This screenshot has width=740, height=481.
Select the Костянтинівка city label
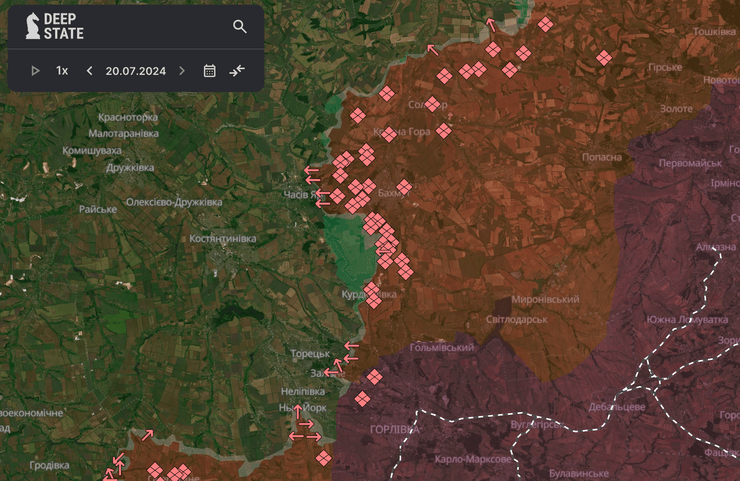pos(223,238)
